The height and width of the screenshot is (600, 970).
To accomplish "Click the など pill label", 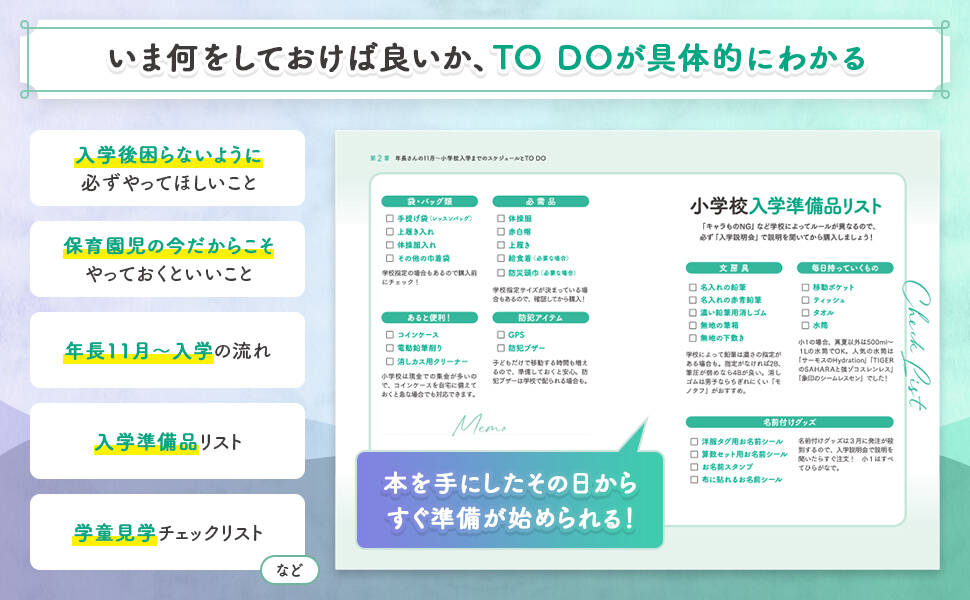I will (x=289, y=570).
